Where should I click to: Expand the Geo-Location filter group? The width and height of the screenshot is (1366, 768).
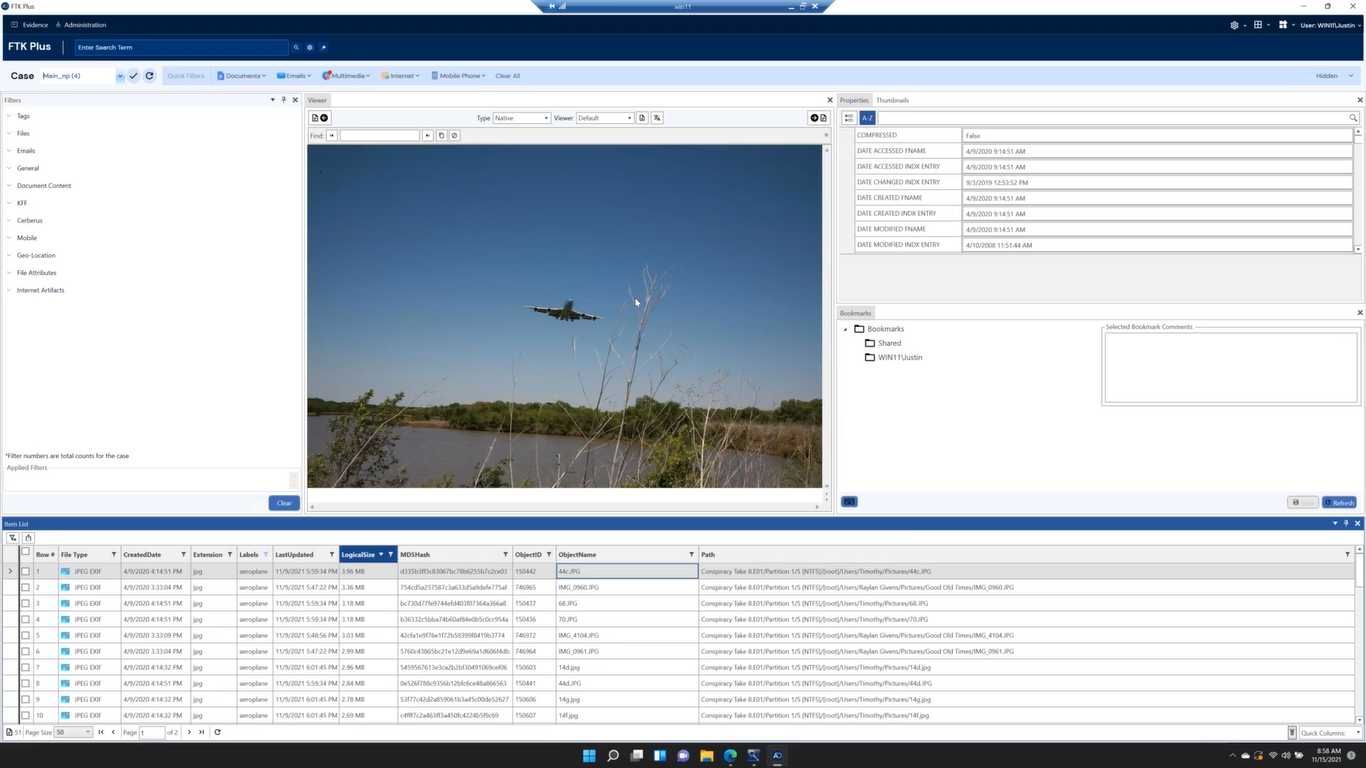(36, 255)
